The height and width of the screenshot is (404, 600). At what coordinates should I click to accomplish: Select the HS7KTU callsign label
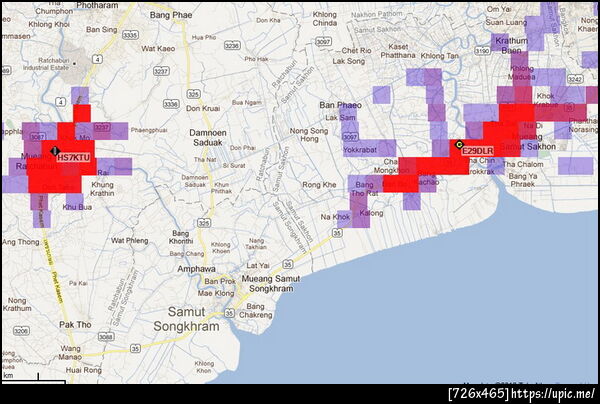coord(73,158)
